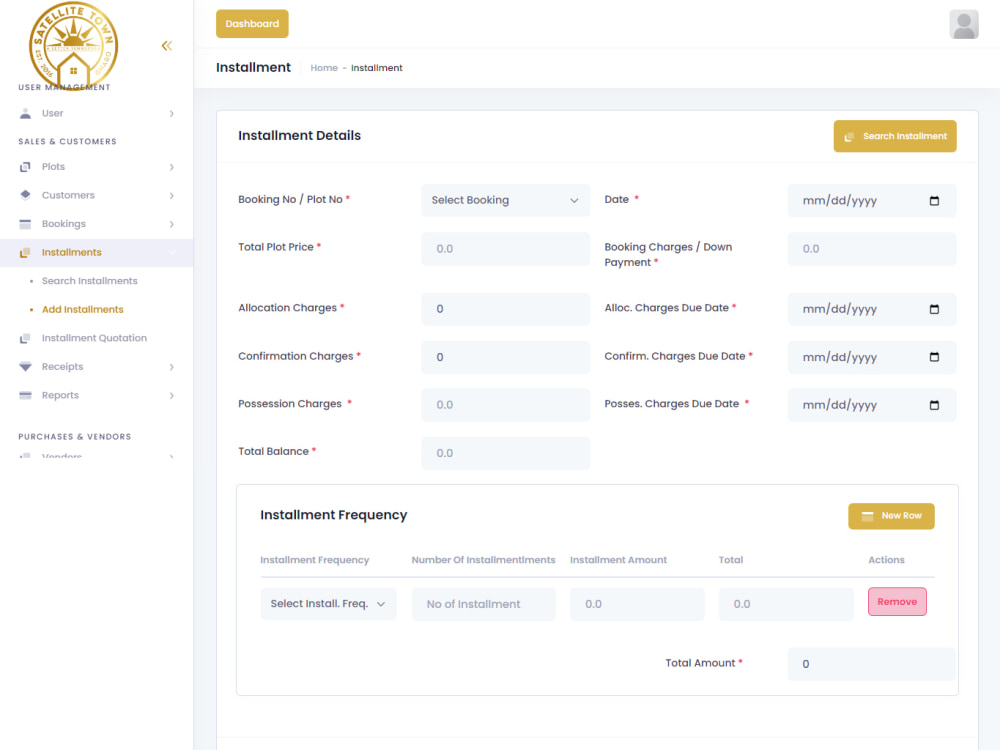
Task: Click the User person icon in sidebar
Action: [x=25, y=114]
